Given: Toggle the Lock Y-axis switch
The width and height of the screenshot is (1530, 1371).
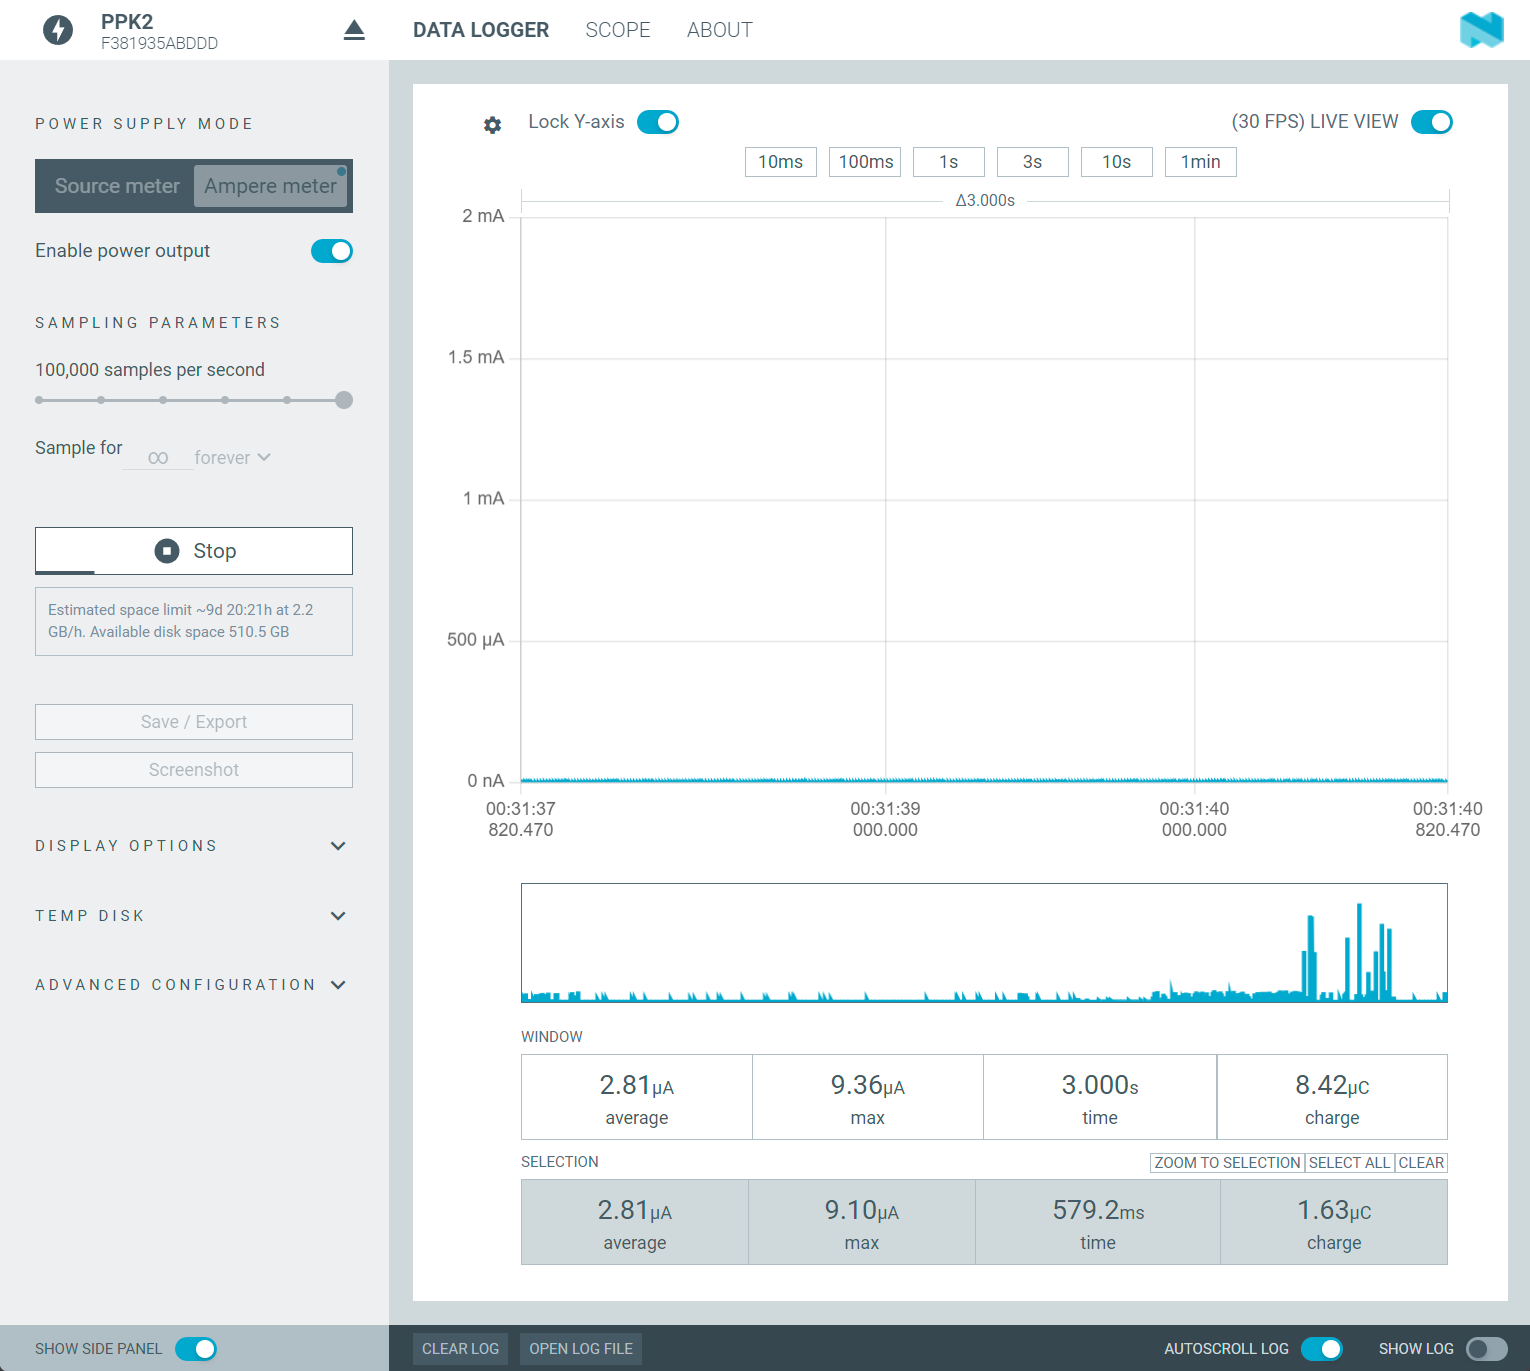Looking at the screenshot, I should 658,122.
